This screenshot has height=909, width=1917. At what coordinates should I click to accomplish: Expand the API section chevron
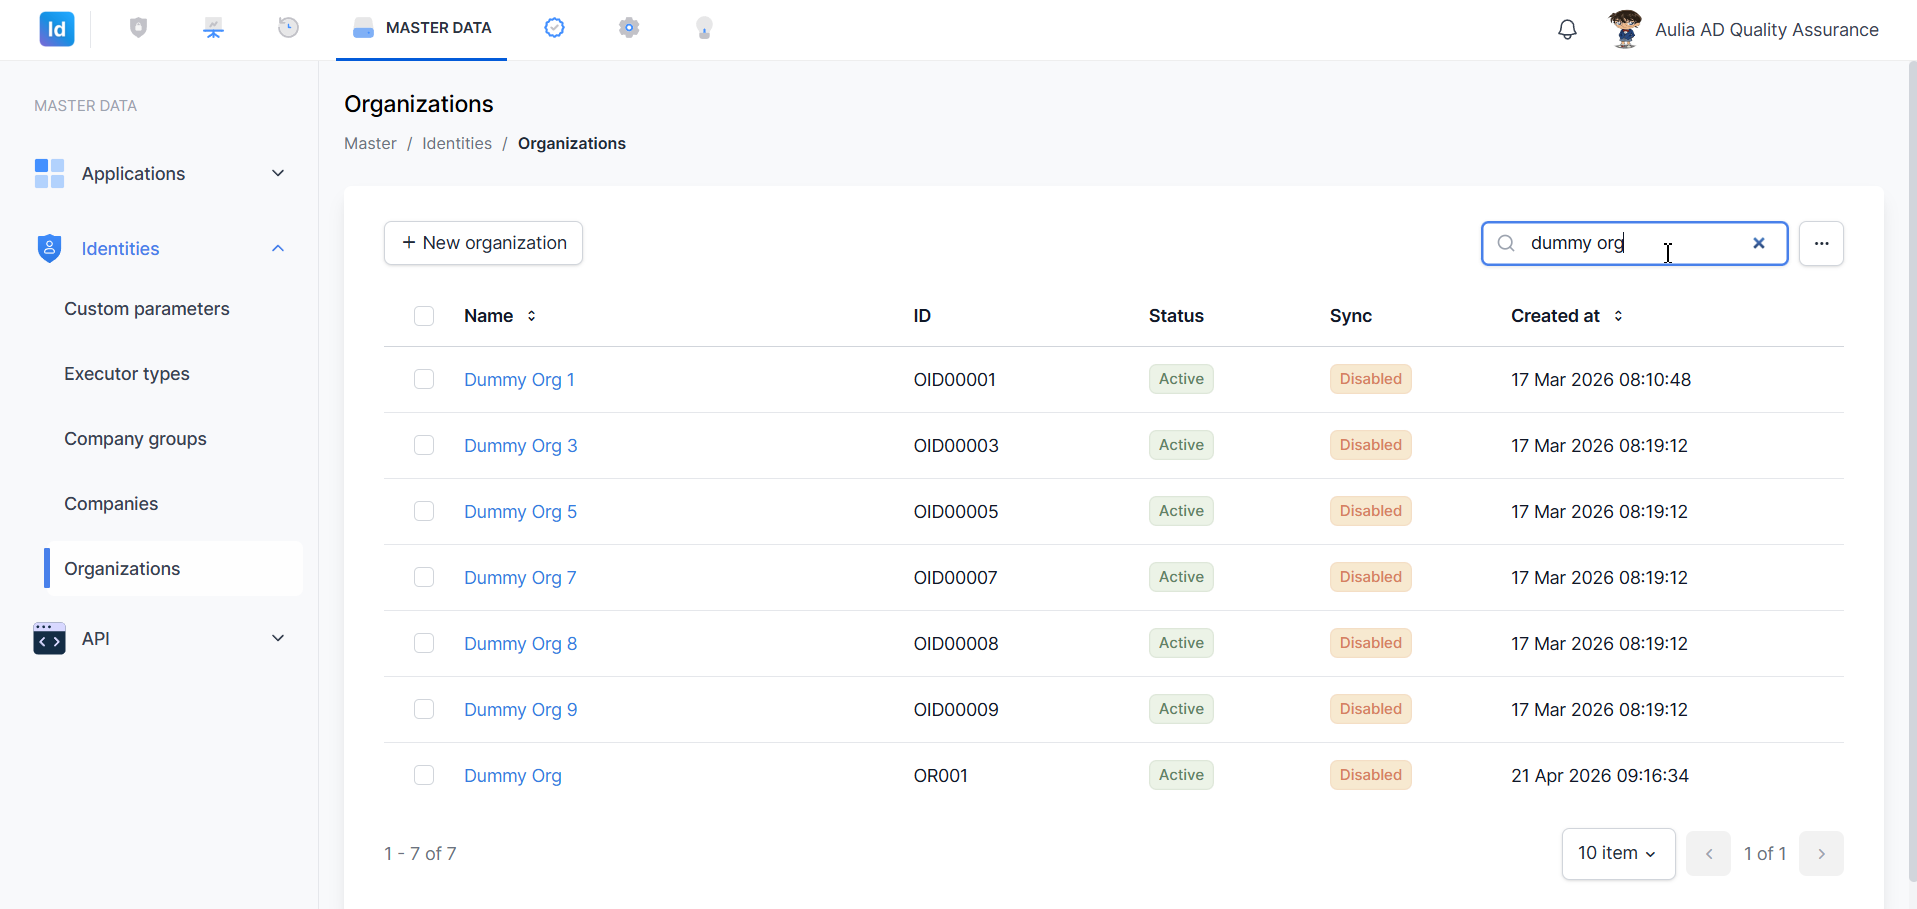[x=278, y=638]
